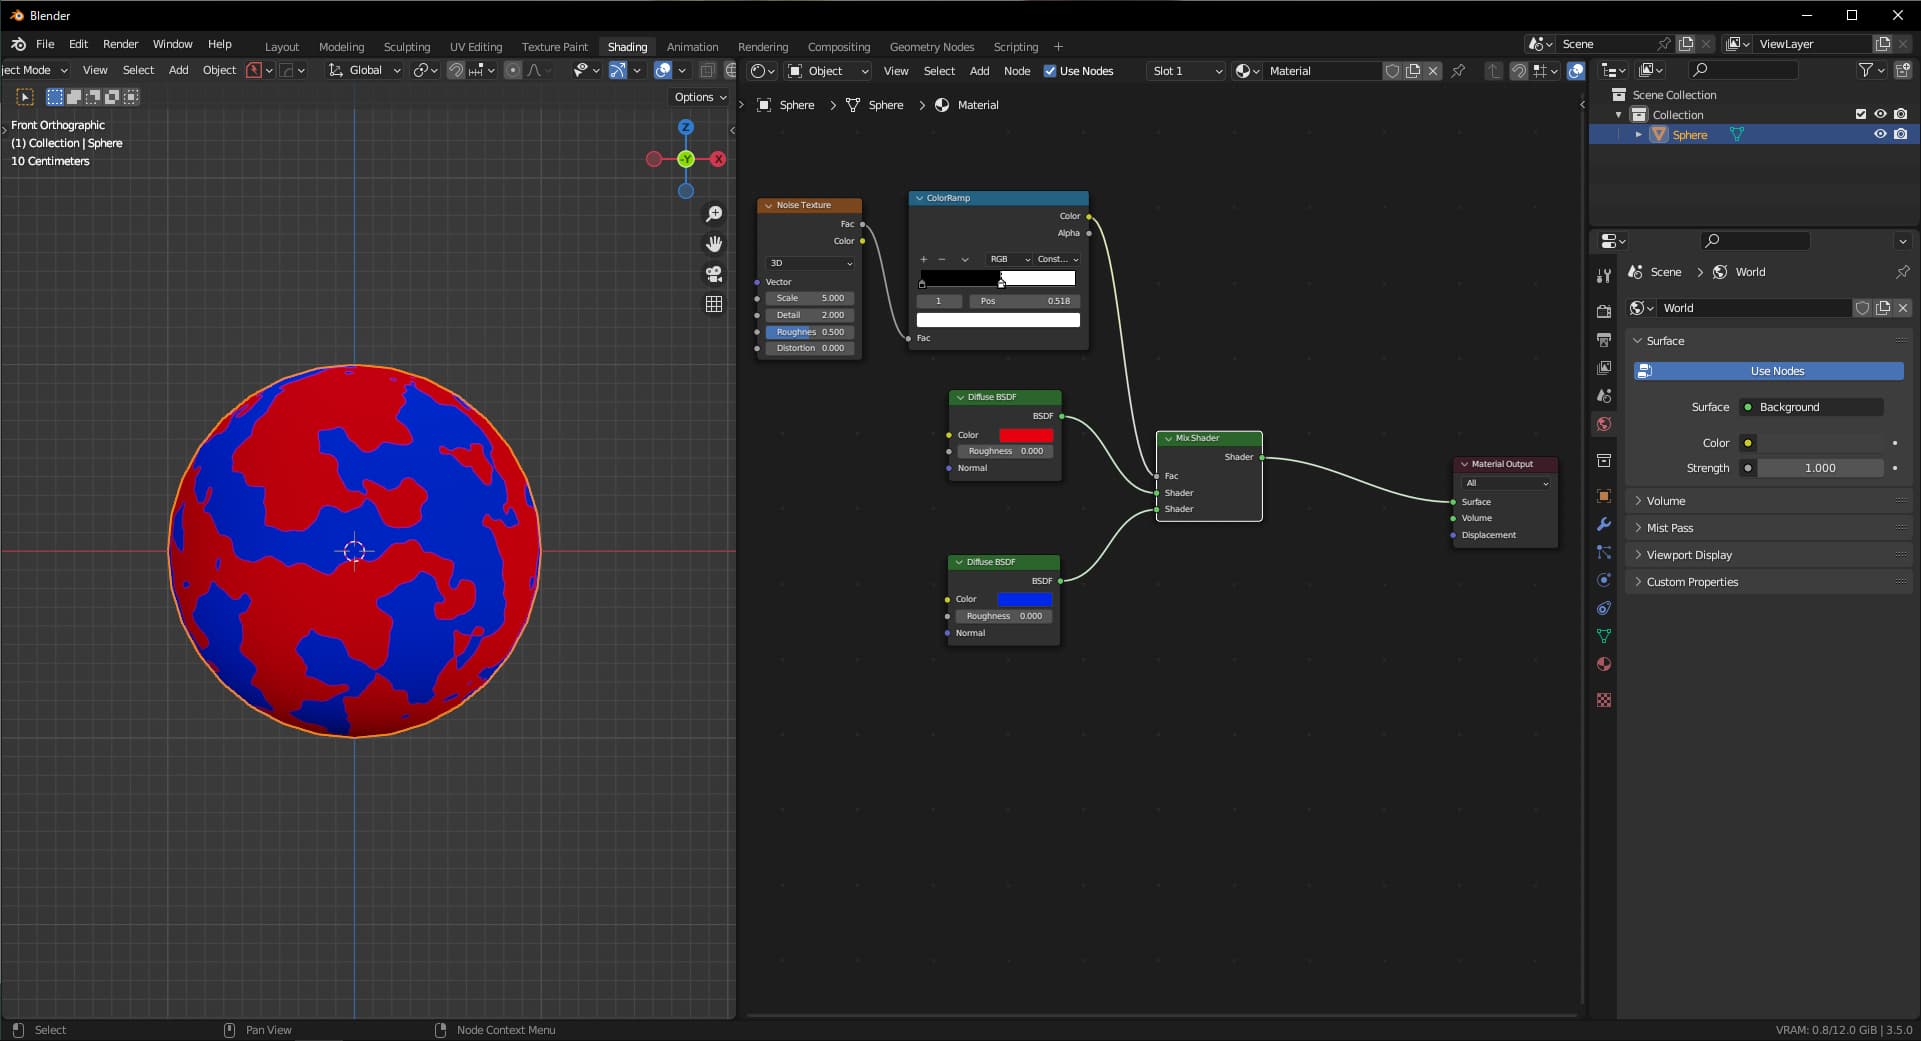Open the Global transform orientation dropdown
This screenshot has height=1041, width=1921.
(x=364, y=70)
